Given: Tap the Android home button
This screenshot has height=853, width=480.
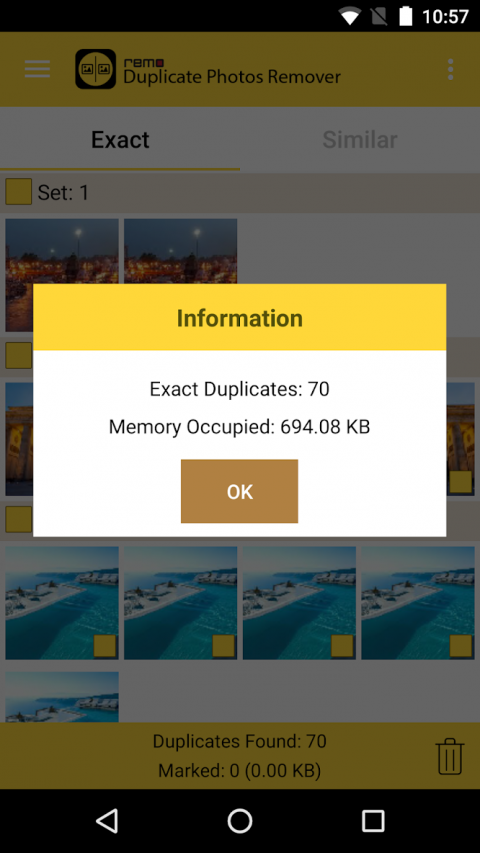Looking at the screenshot, I should click(x=240, y=821).
